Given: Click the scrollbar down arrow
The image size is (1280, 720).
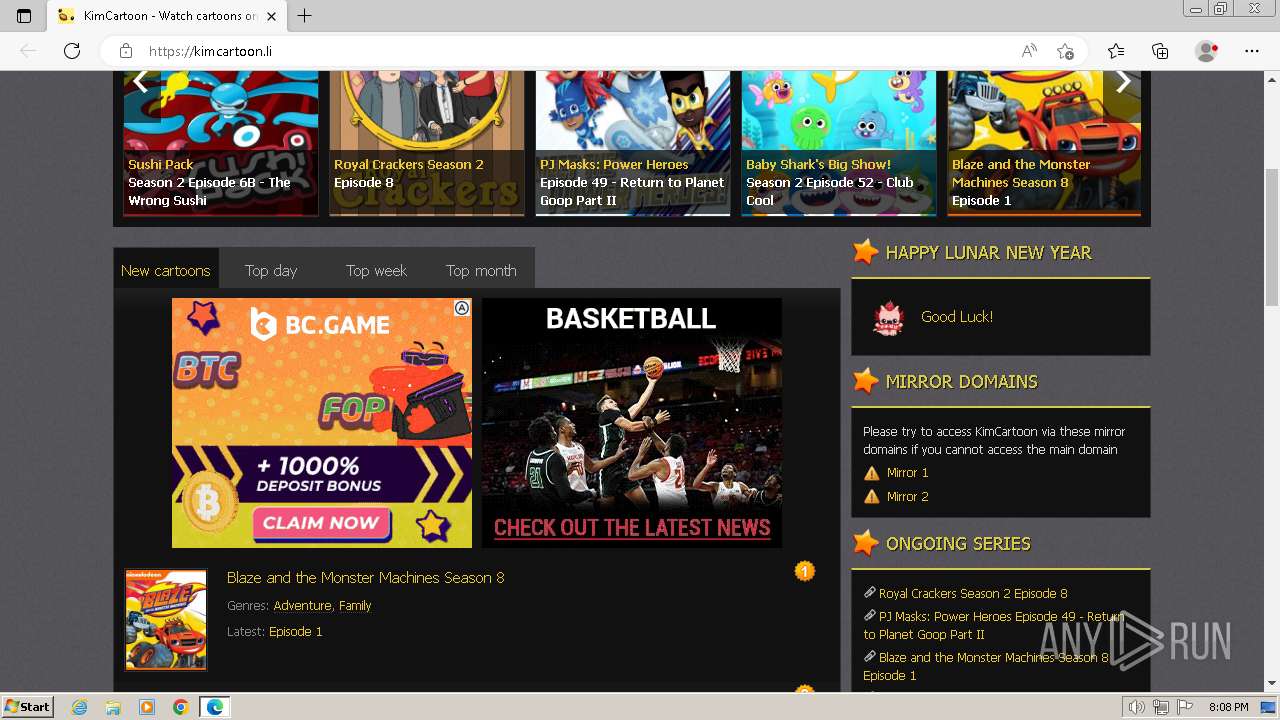Looking at the screenshot, I should 1271,683.
